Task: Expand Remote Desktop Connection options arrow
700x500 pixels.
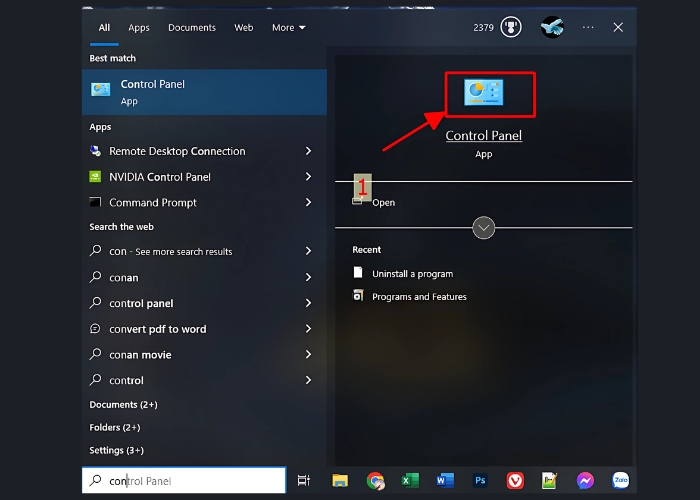Action: pyautogui.click(x=308, y=151)
